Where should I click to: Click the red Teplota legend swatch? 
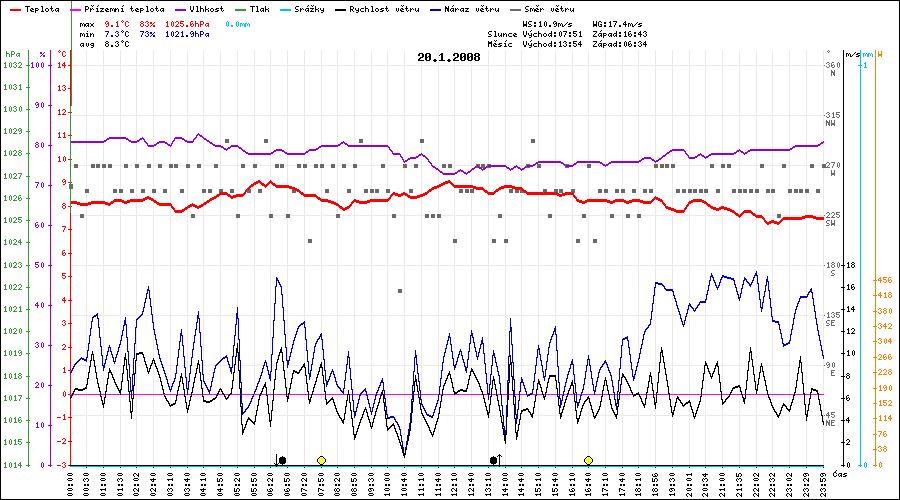coord(15,10)
